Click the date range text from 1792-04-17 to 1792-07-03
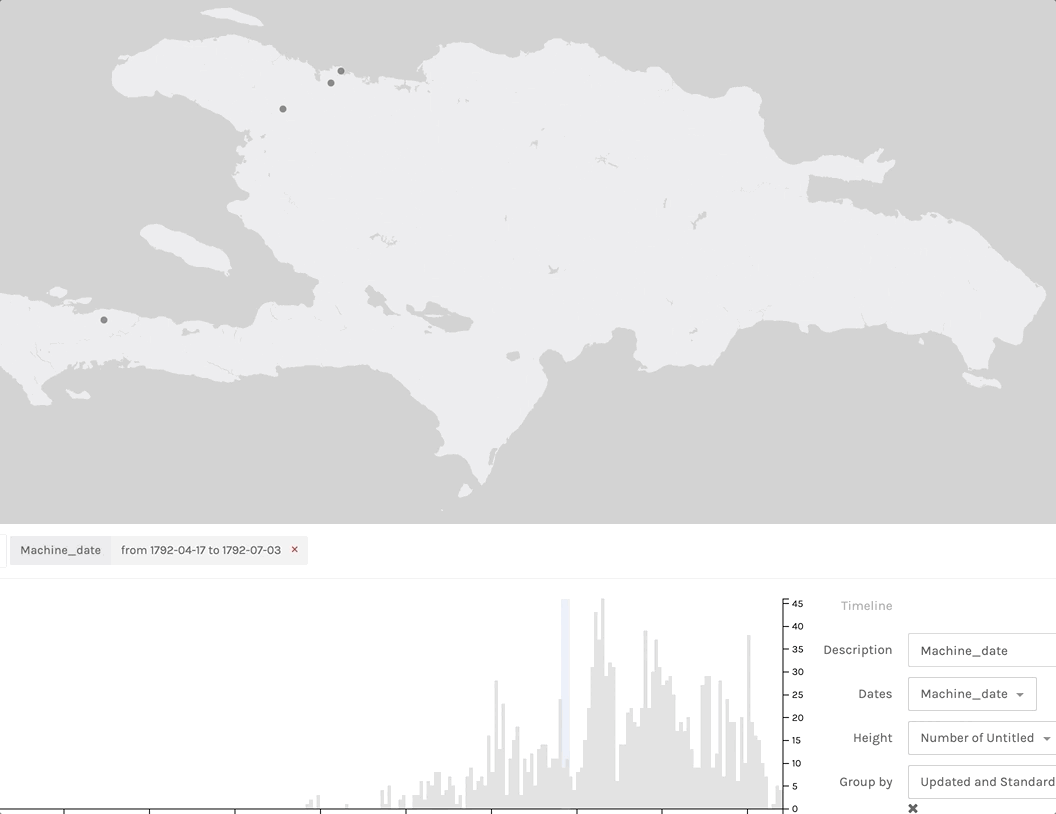Image resolution: width=1056 pixels, height=814 pixels. click(x=201, y=550)
